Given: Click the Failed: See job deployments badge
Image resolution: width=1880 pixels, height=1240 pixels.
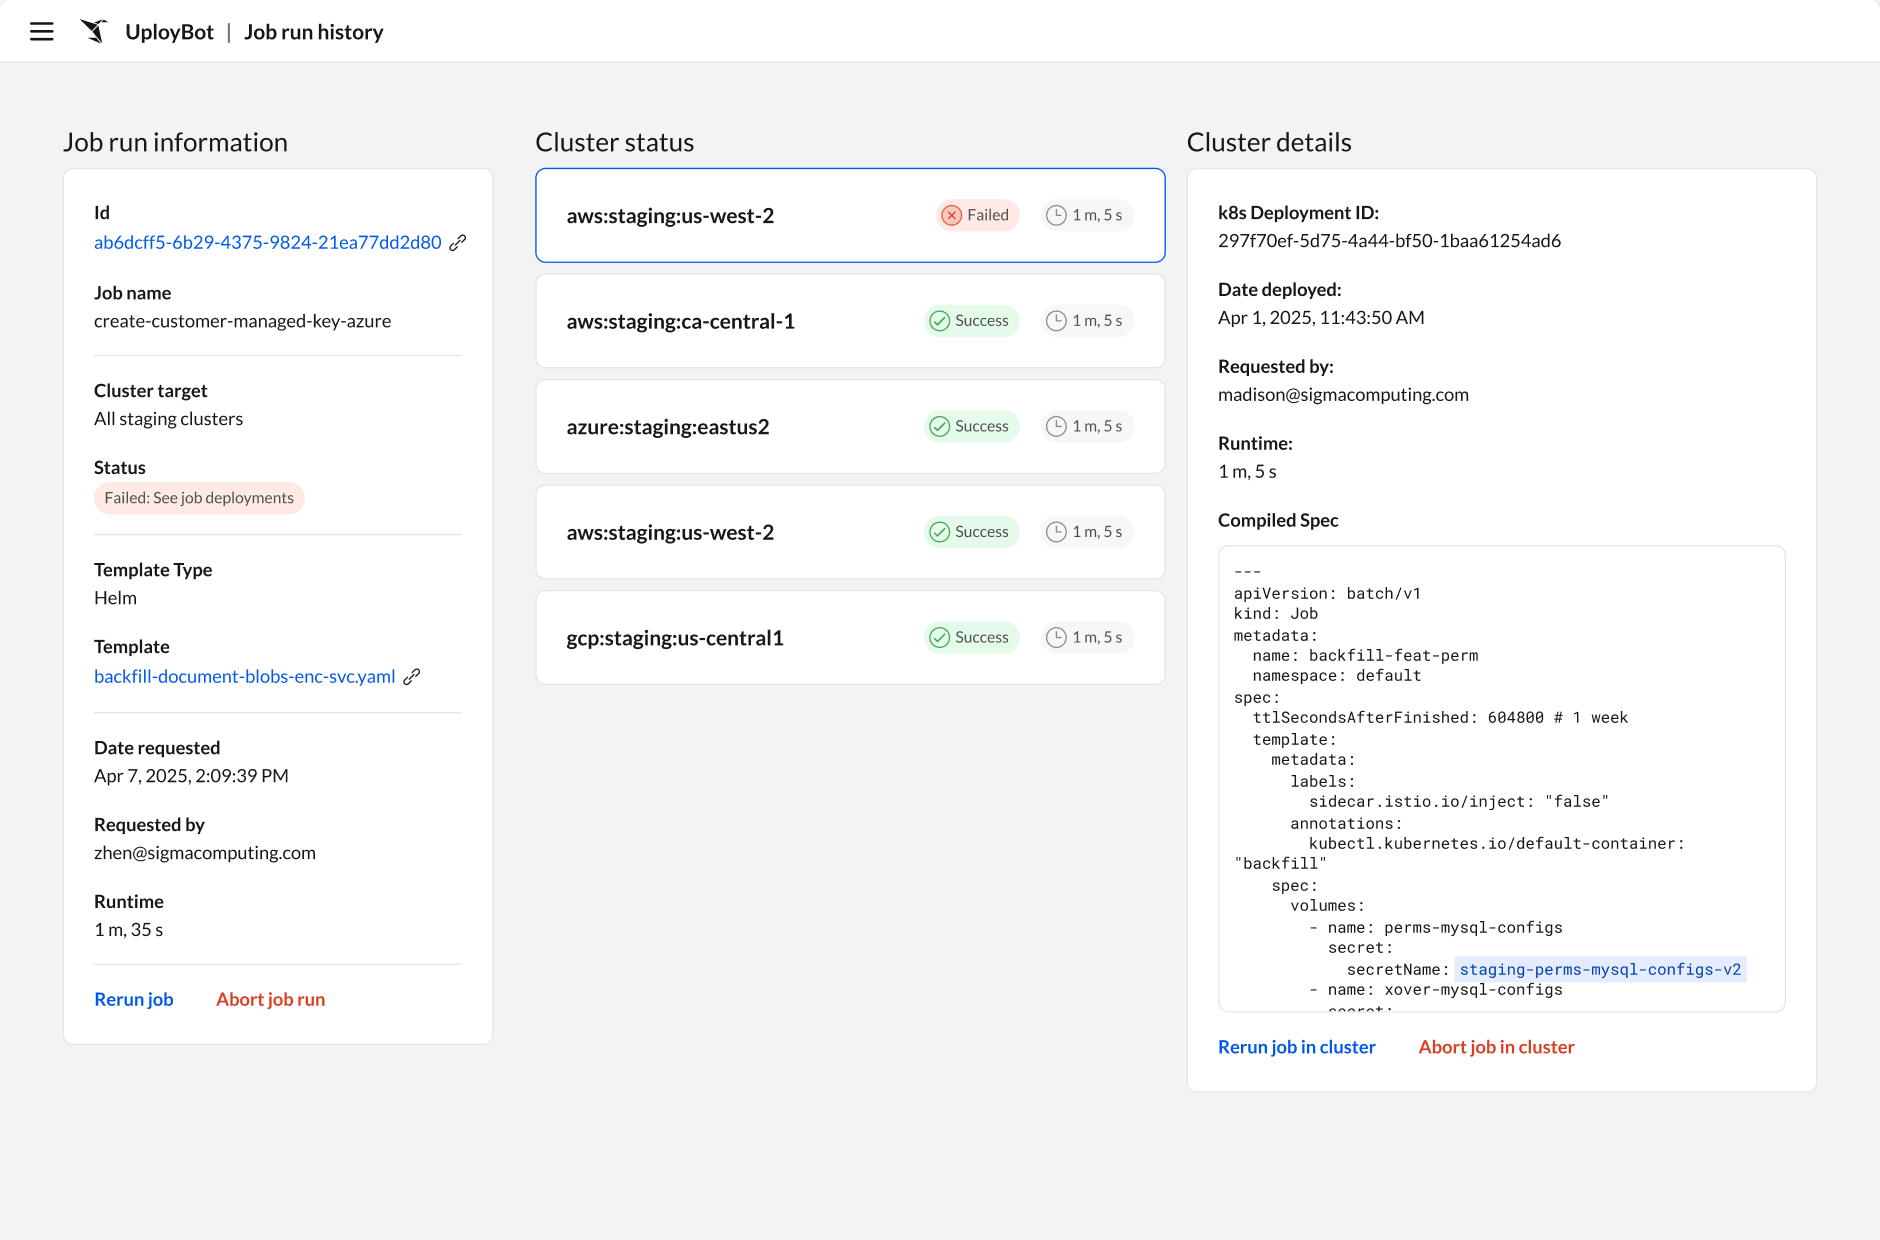Looking at the screenshot, I should [199, 498].
